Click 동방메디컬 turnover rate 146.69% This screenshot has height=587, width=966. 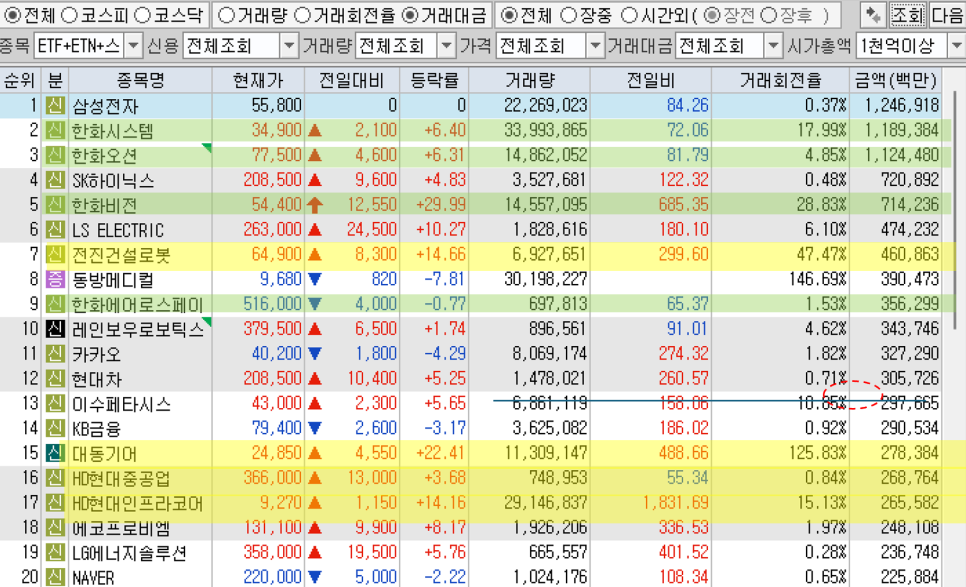click(818, 279)
